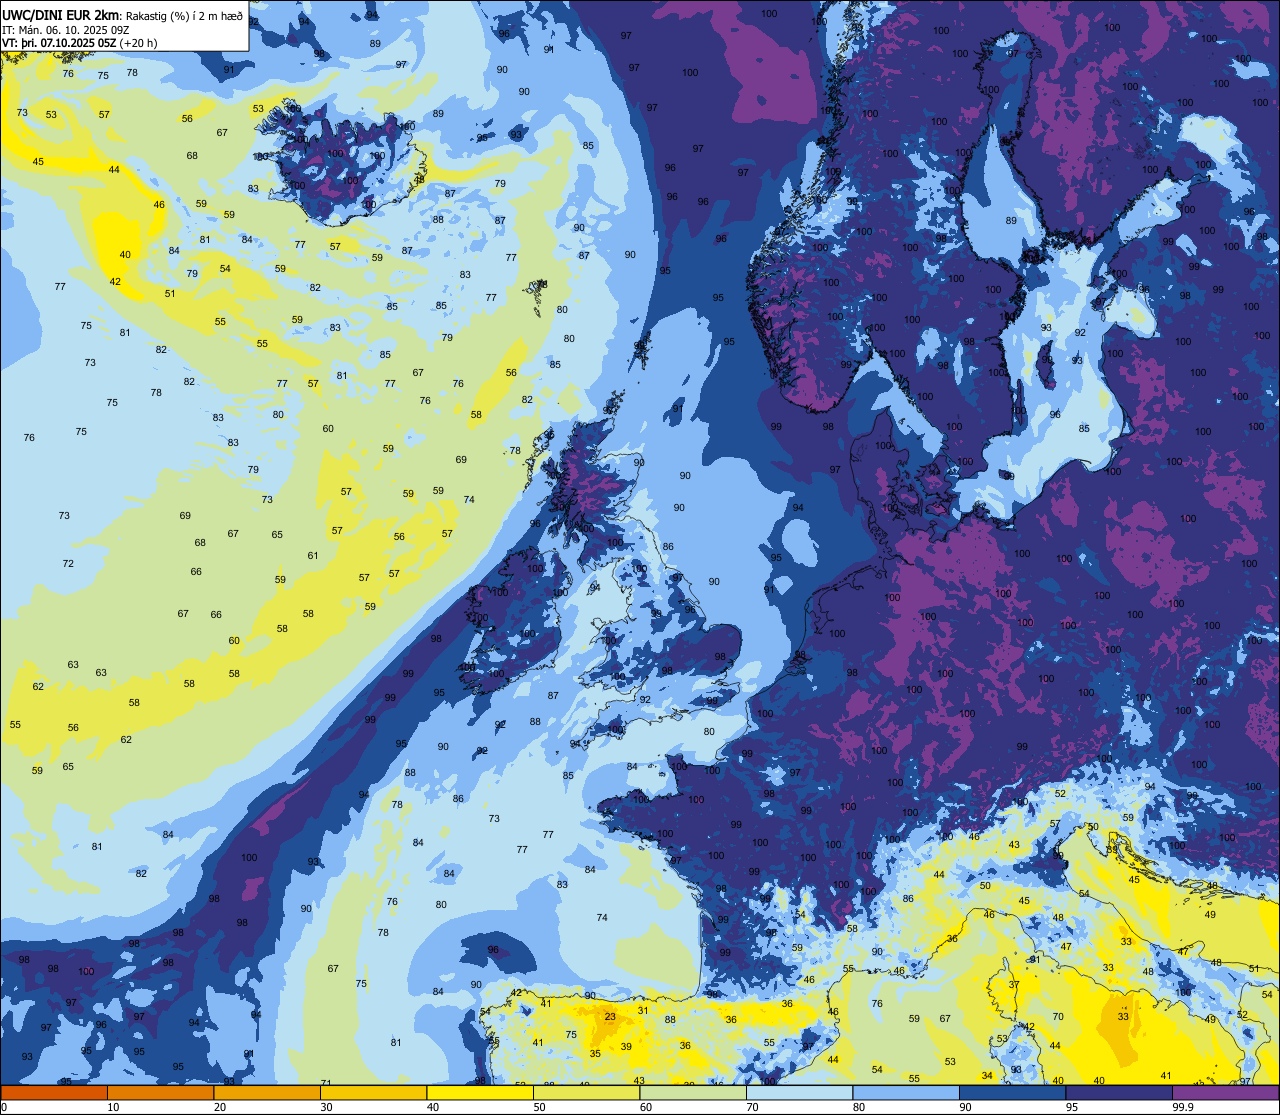1280x1115 pixels.
Task: Click the value 72 near the left edge
Action: [68, 563]
